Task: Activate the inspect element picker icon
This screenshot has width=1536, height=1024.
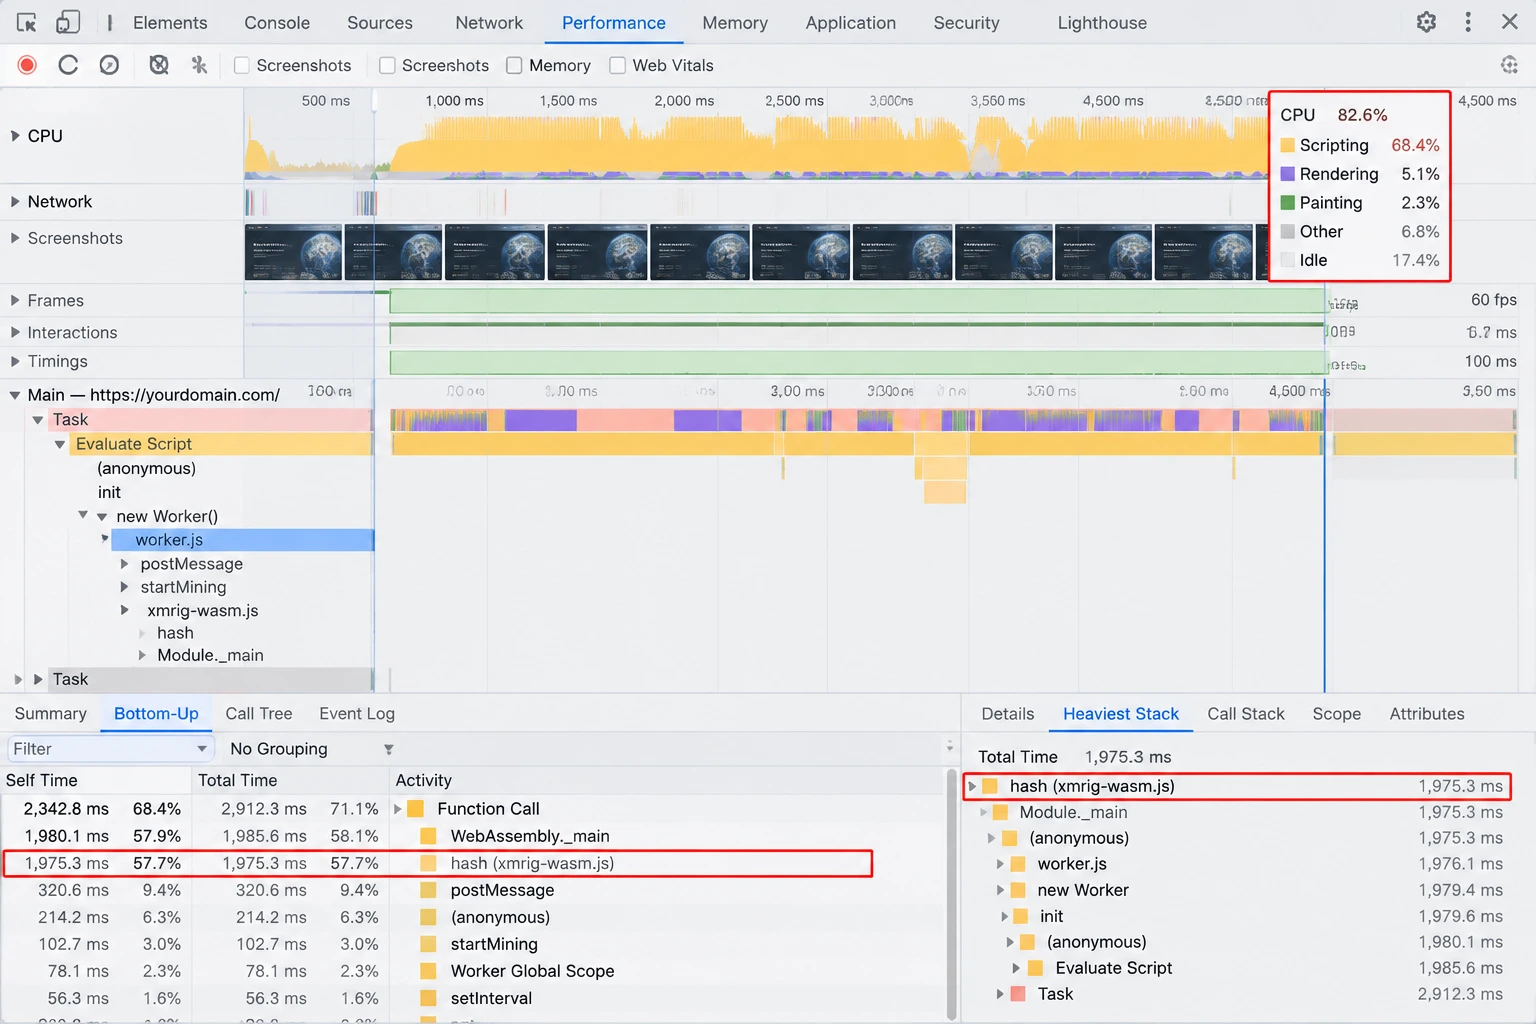Action: point(27,22)
